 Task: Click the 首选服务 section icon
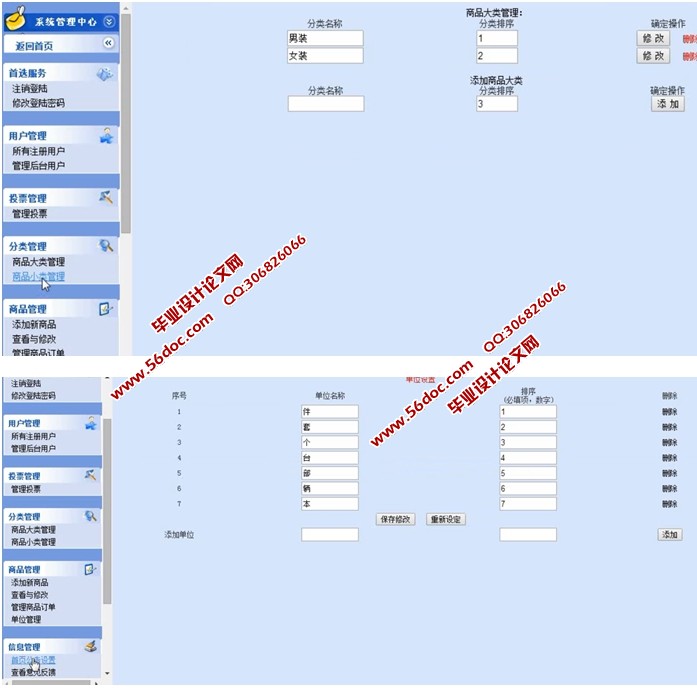tap(105, 74)
